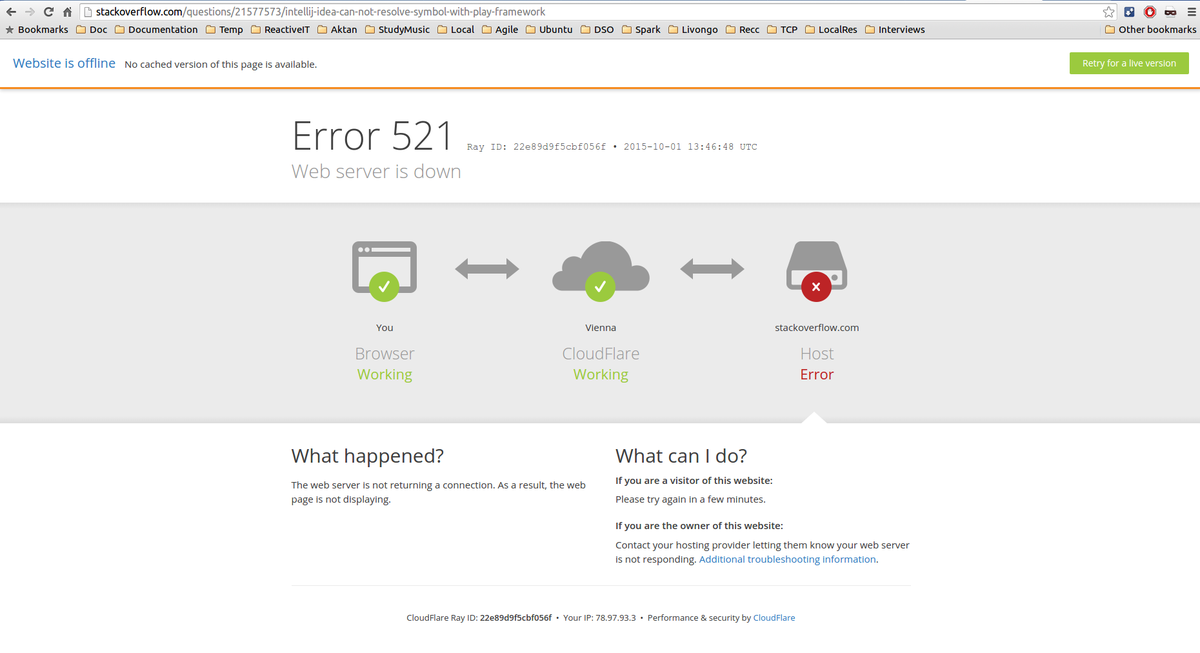The width and height of the screenshot is (1200, 653).
Task: Click 'Your IP: 78.97.93.3' in footer
Action: [599, 618]
